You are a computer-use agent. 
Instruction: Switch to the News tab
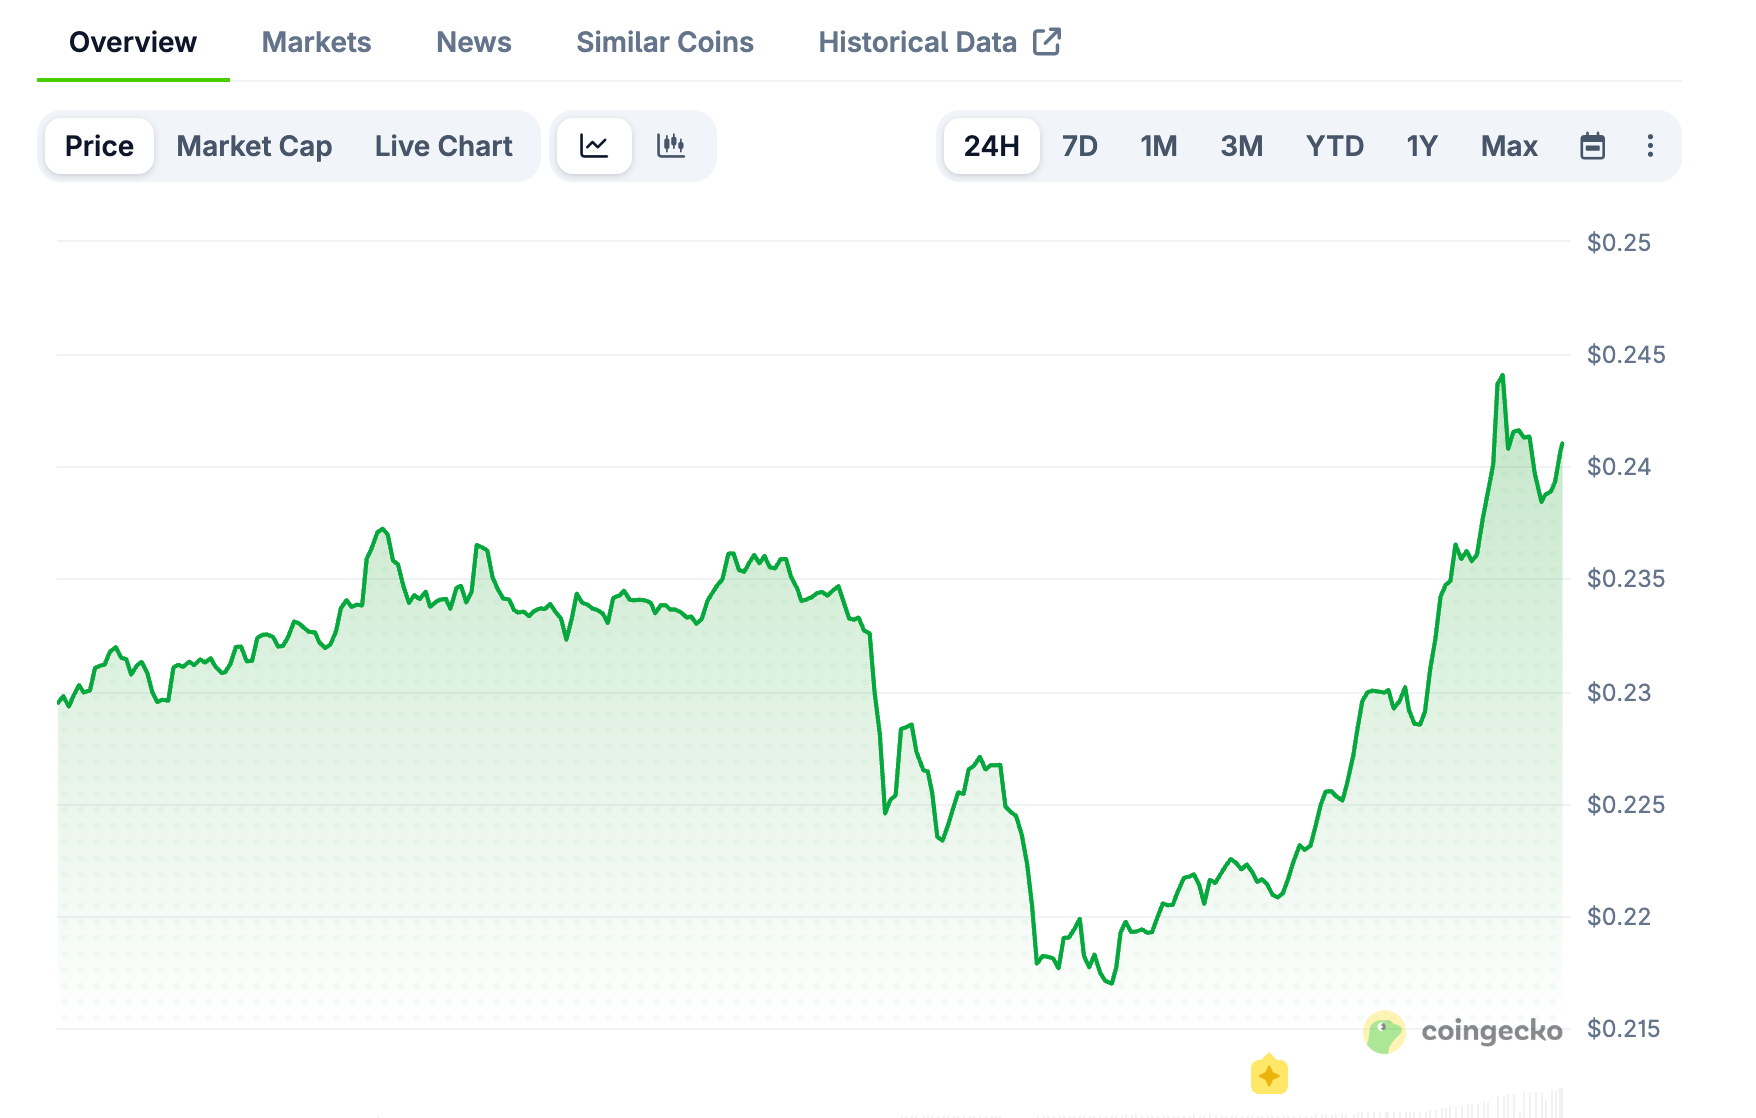pos(473,41)
